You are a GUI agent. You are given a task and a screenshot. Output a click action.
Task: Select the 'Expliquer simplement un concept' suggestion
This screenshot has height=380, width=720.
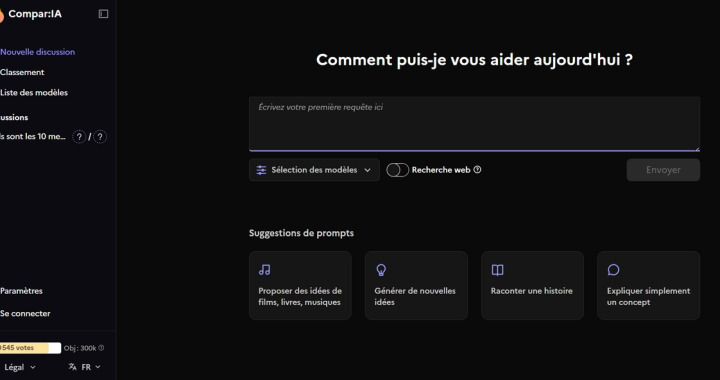[x=648, y=285]
